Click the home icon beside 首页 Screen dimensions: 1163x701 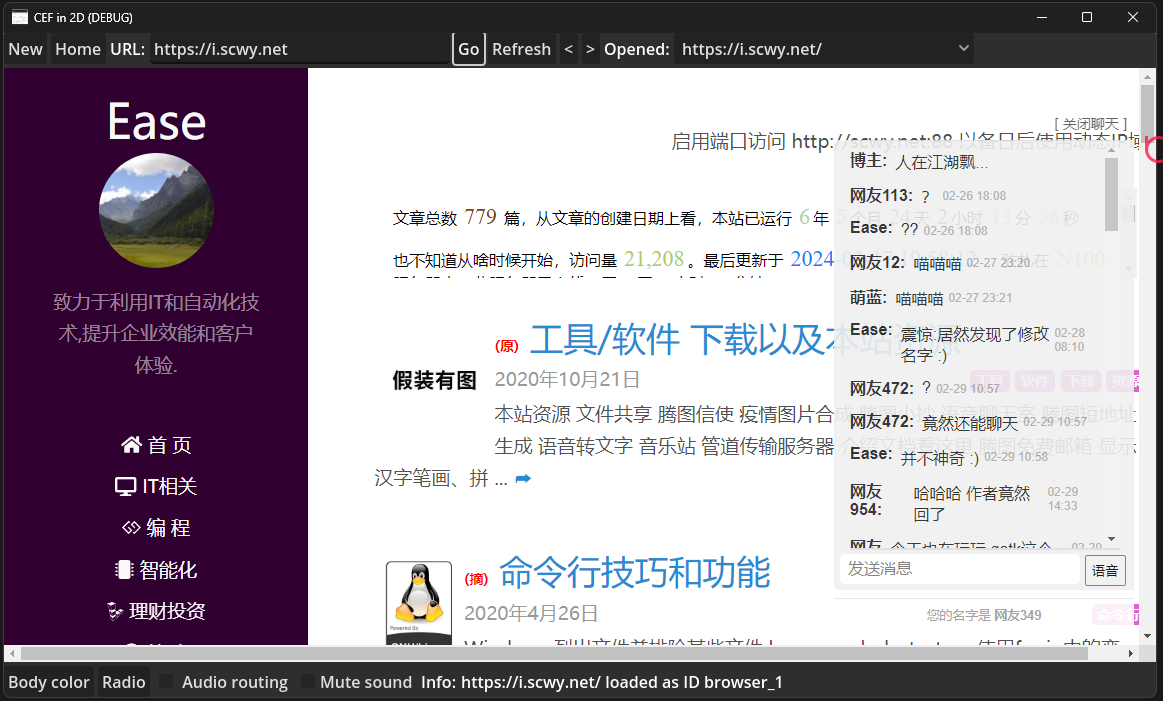tap(131, 445)
